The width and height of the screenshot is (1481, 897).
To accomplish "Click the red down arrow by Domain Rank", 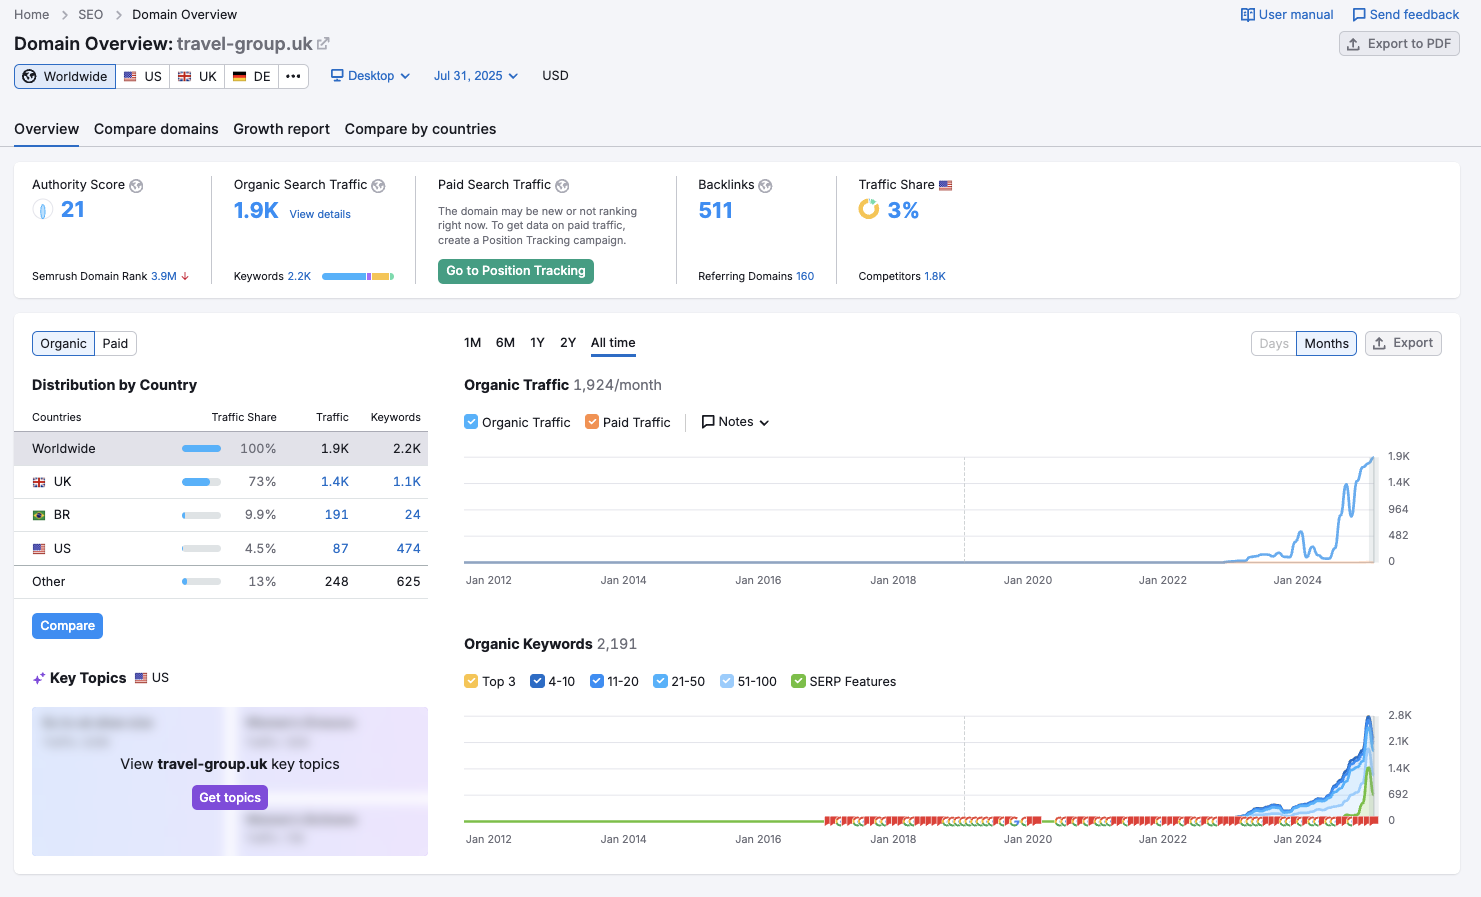I will (185, 276).
